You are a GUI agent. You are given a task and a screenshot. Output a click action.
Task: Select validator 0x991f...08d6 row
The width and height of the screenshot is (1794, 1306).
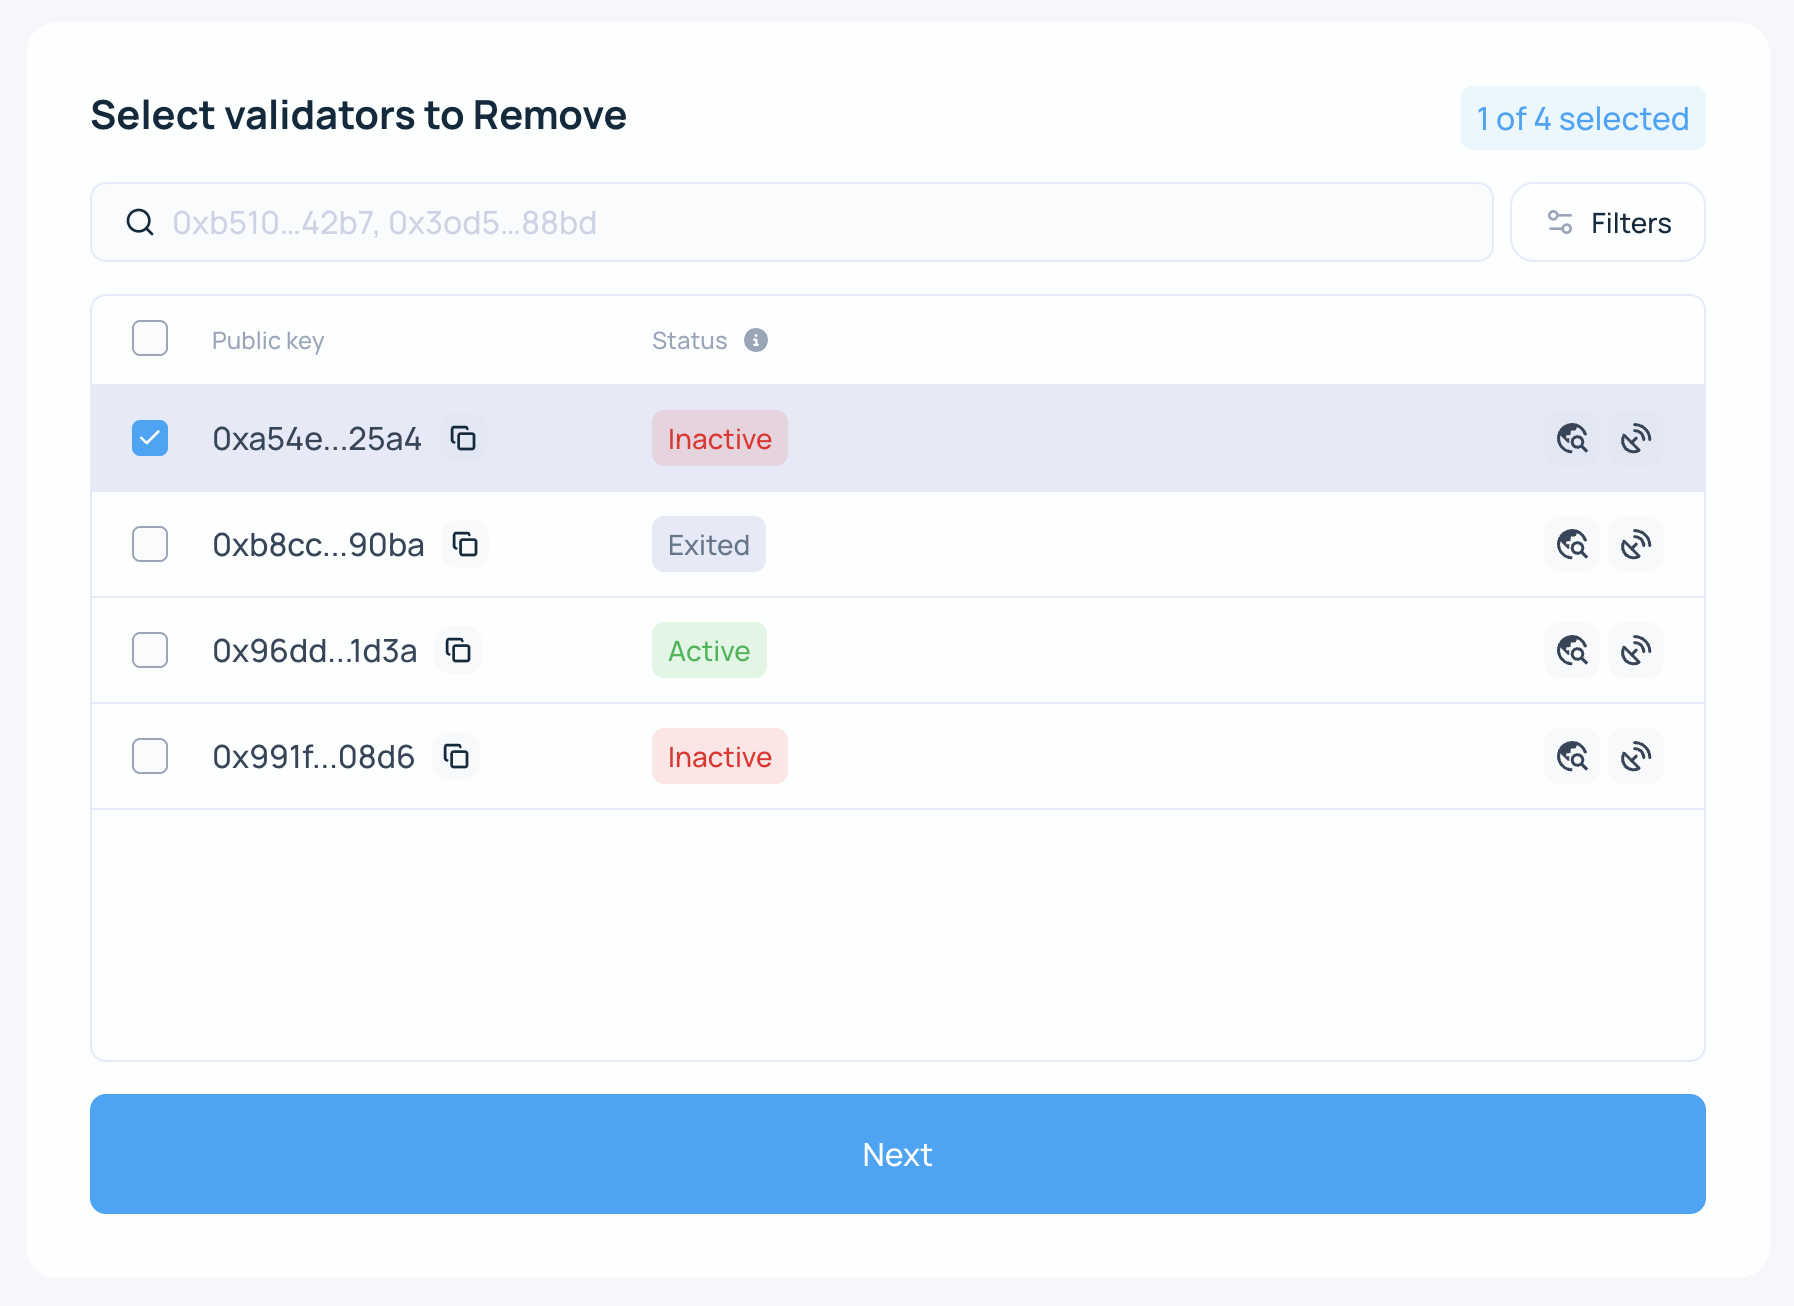pos(149,756)
